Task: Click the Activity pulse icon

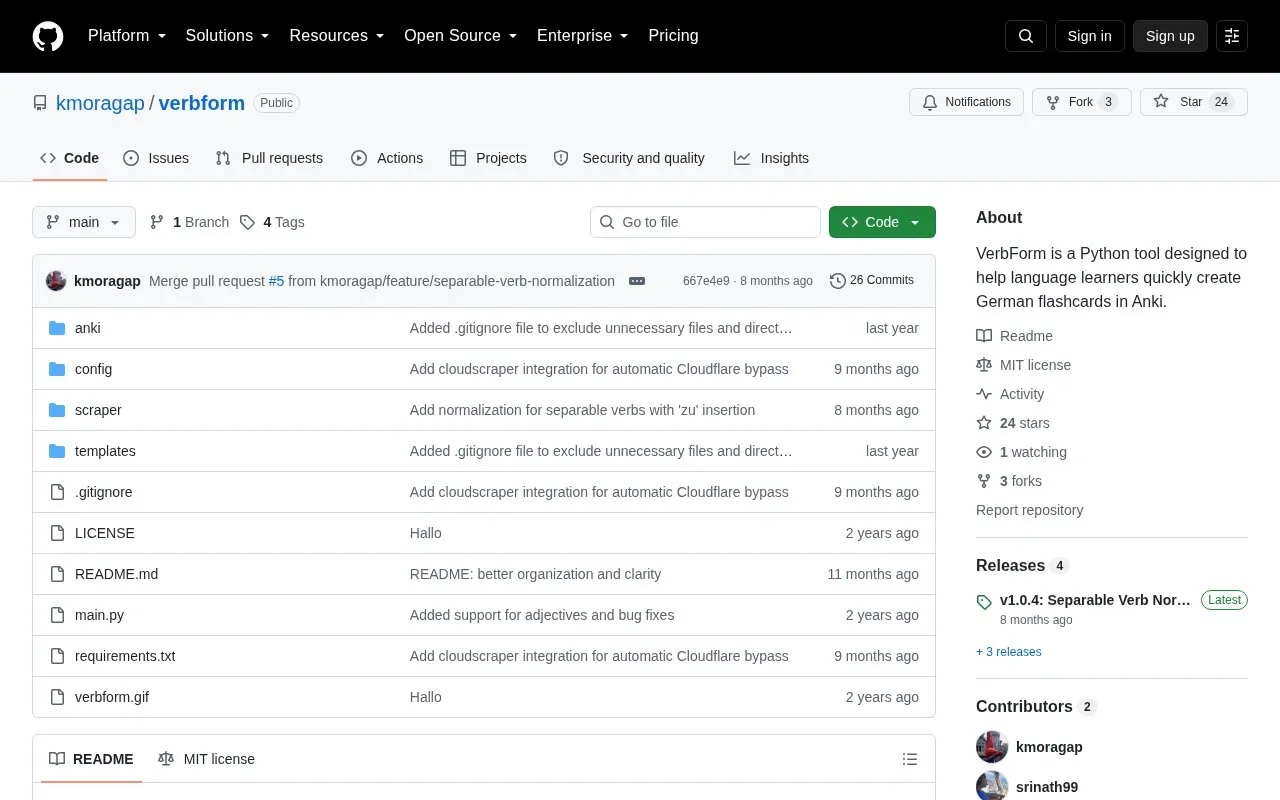Action: tap(984, 394)
